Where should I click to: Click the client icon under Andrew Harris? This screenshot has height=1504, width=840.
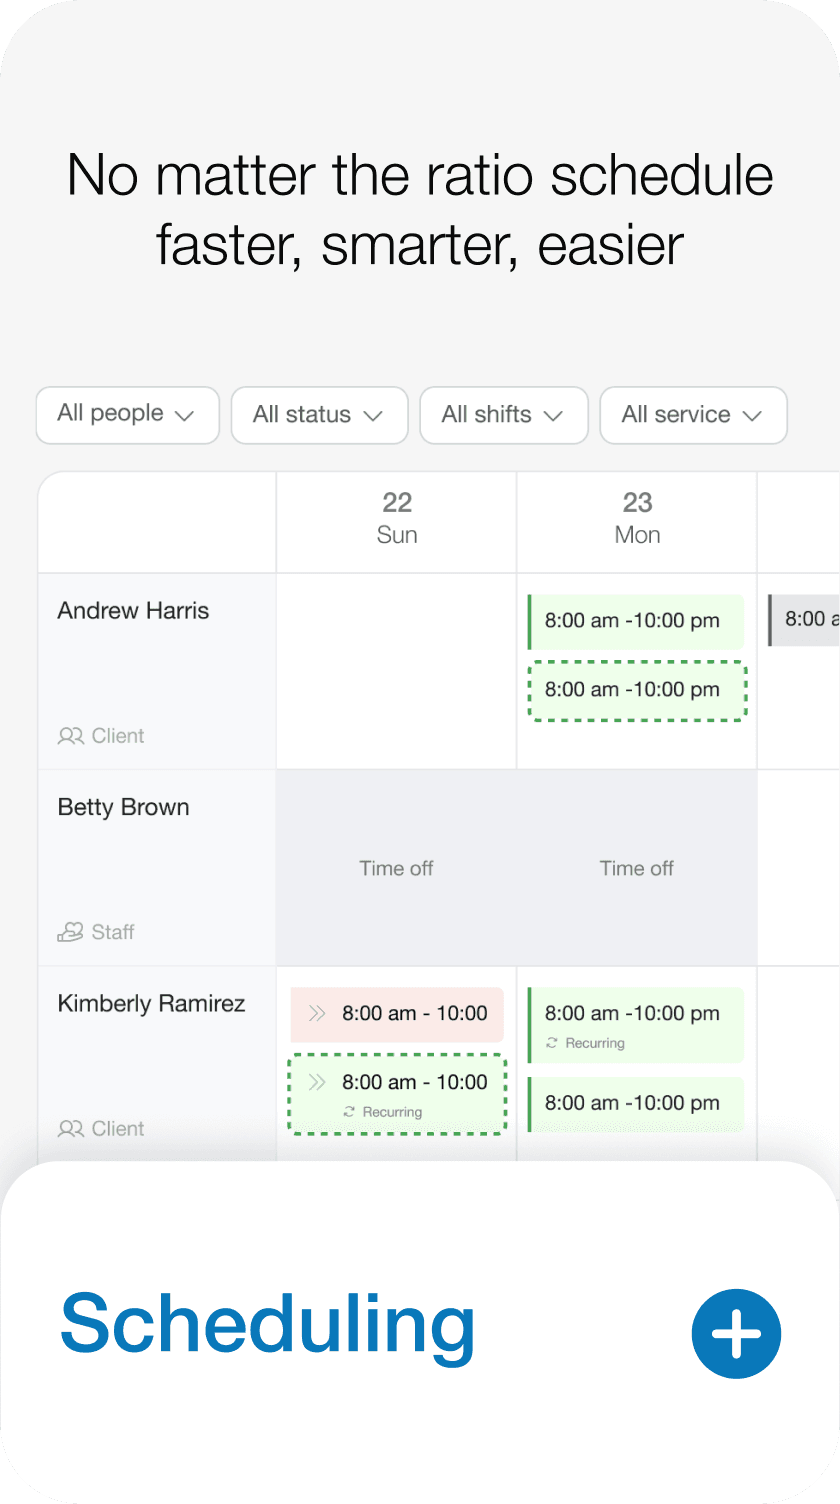coord(70,736)
